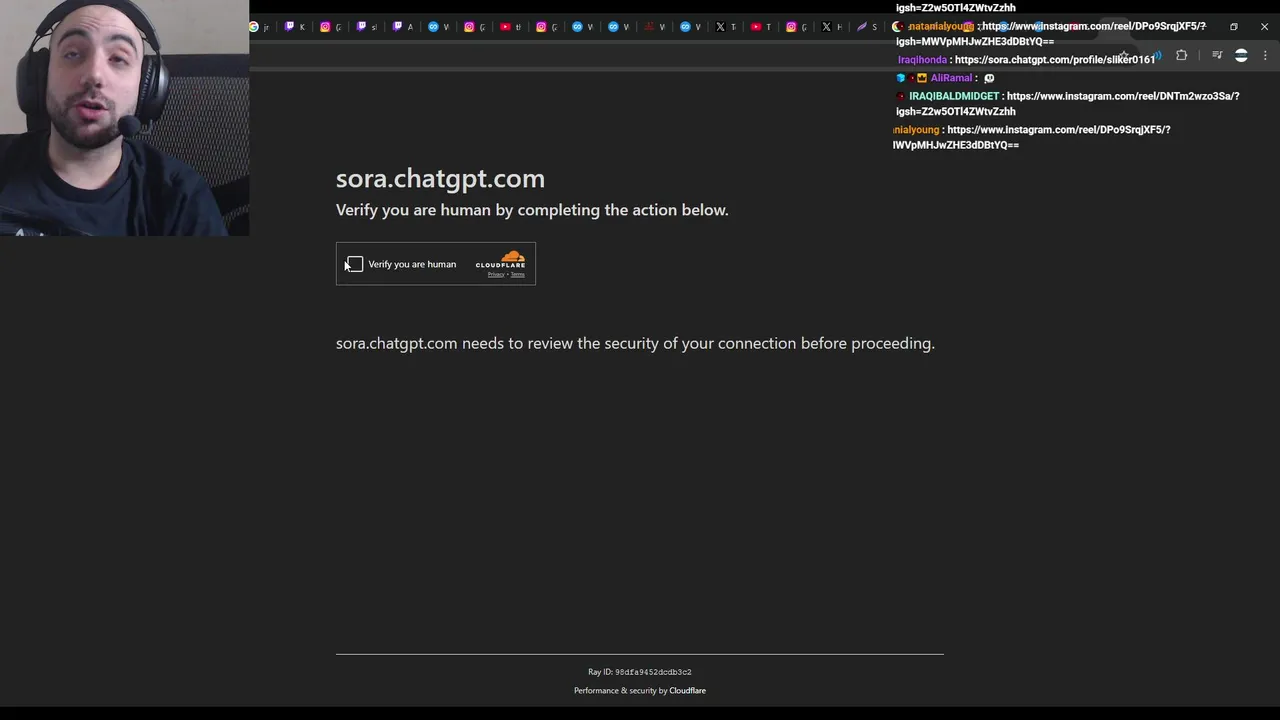
Task: Open Cloudflare Terms link in widget
Action: (517, 274)
